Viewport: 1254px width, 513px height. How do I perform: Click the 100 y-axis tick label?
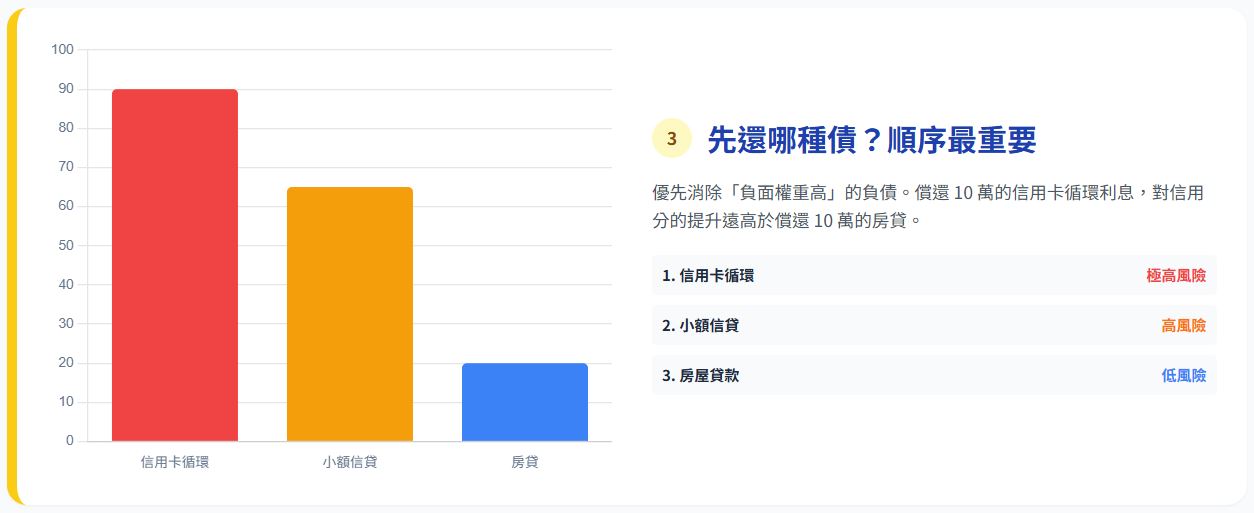click(62, 49)
